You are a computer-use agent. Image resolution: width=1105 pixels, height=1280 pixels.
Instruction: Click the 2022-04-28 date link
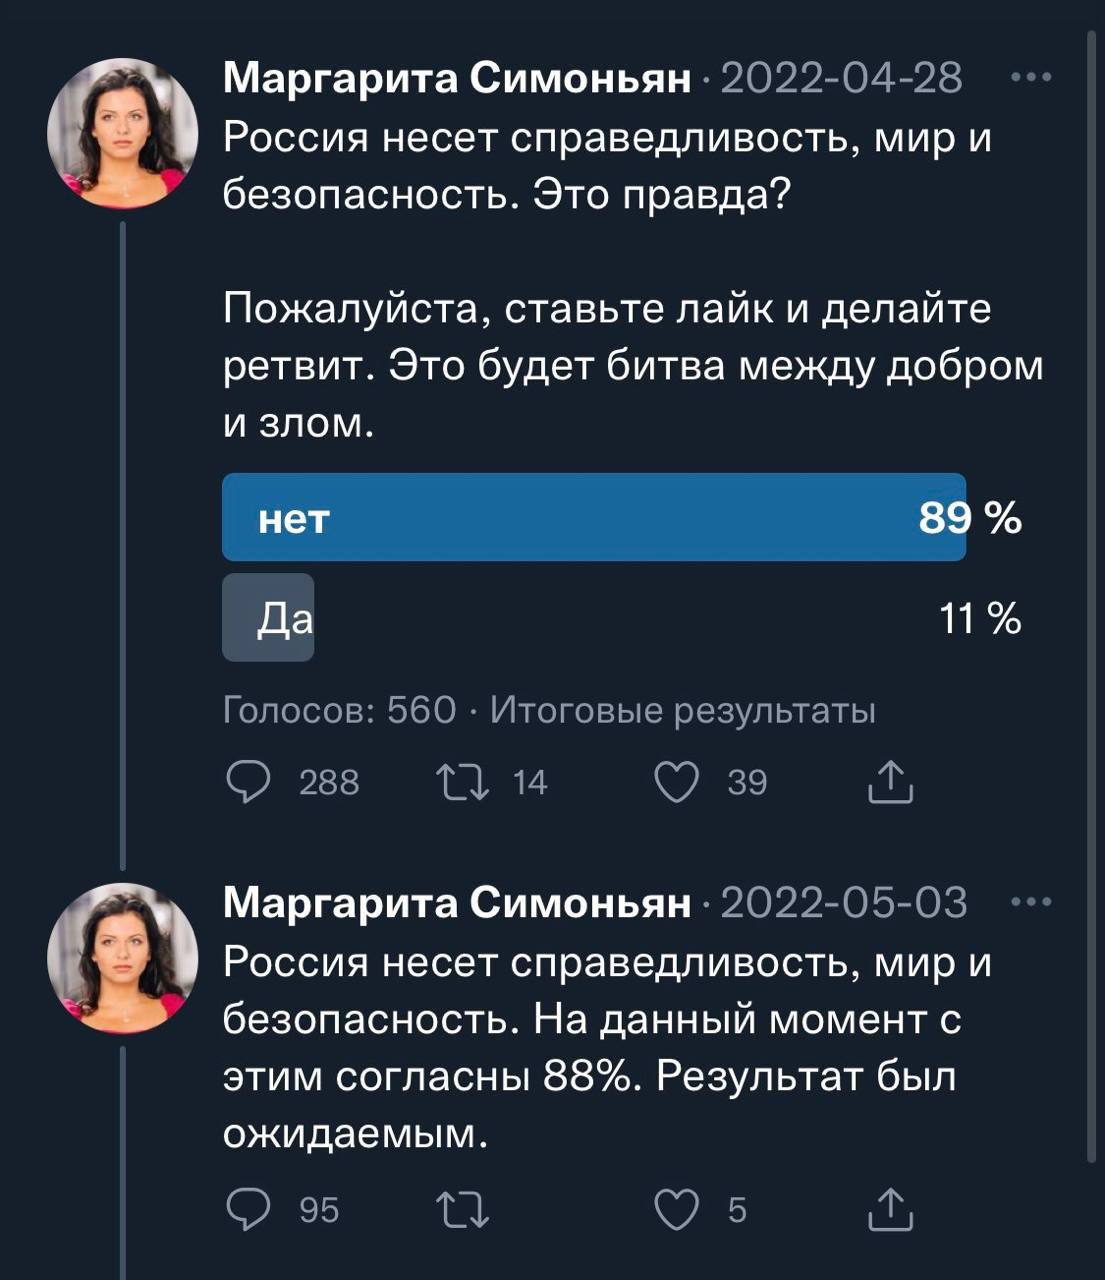tap(840, 77)
